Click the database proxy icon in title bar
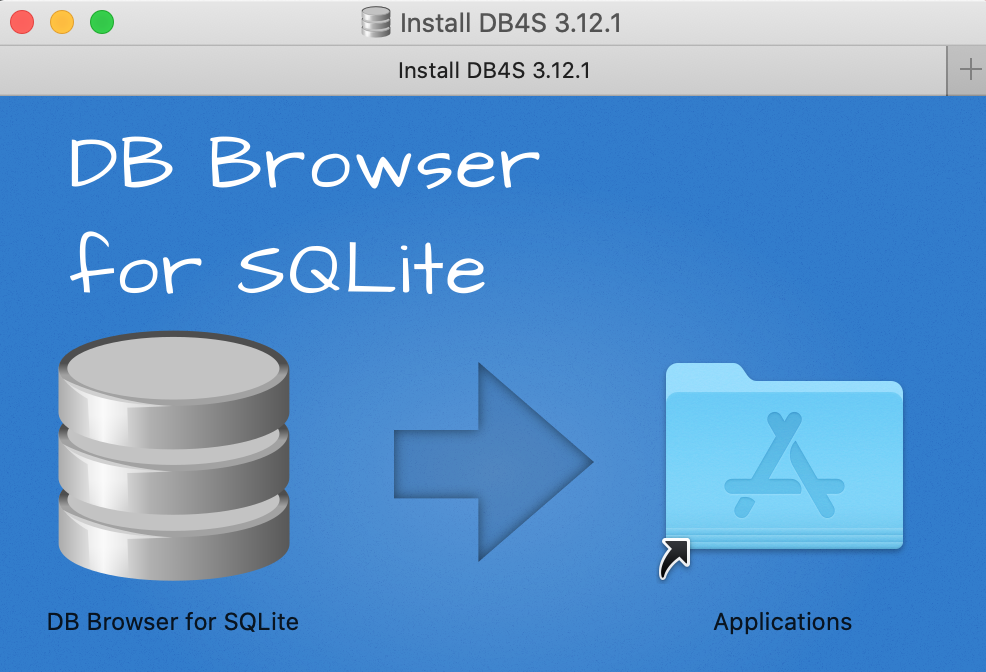986x672 pixels. (376, 22)
